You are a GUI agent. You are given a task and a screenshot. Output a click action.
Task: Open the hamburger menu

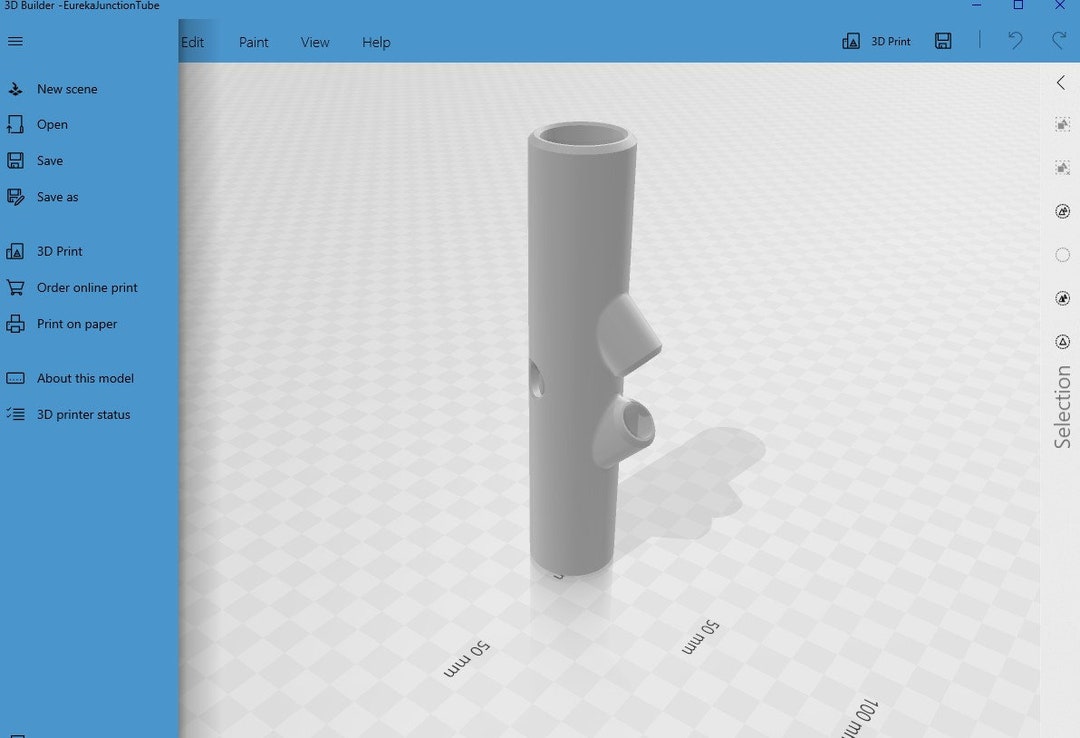pyautogui.click(x=15, y=41)
